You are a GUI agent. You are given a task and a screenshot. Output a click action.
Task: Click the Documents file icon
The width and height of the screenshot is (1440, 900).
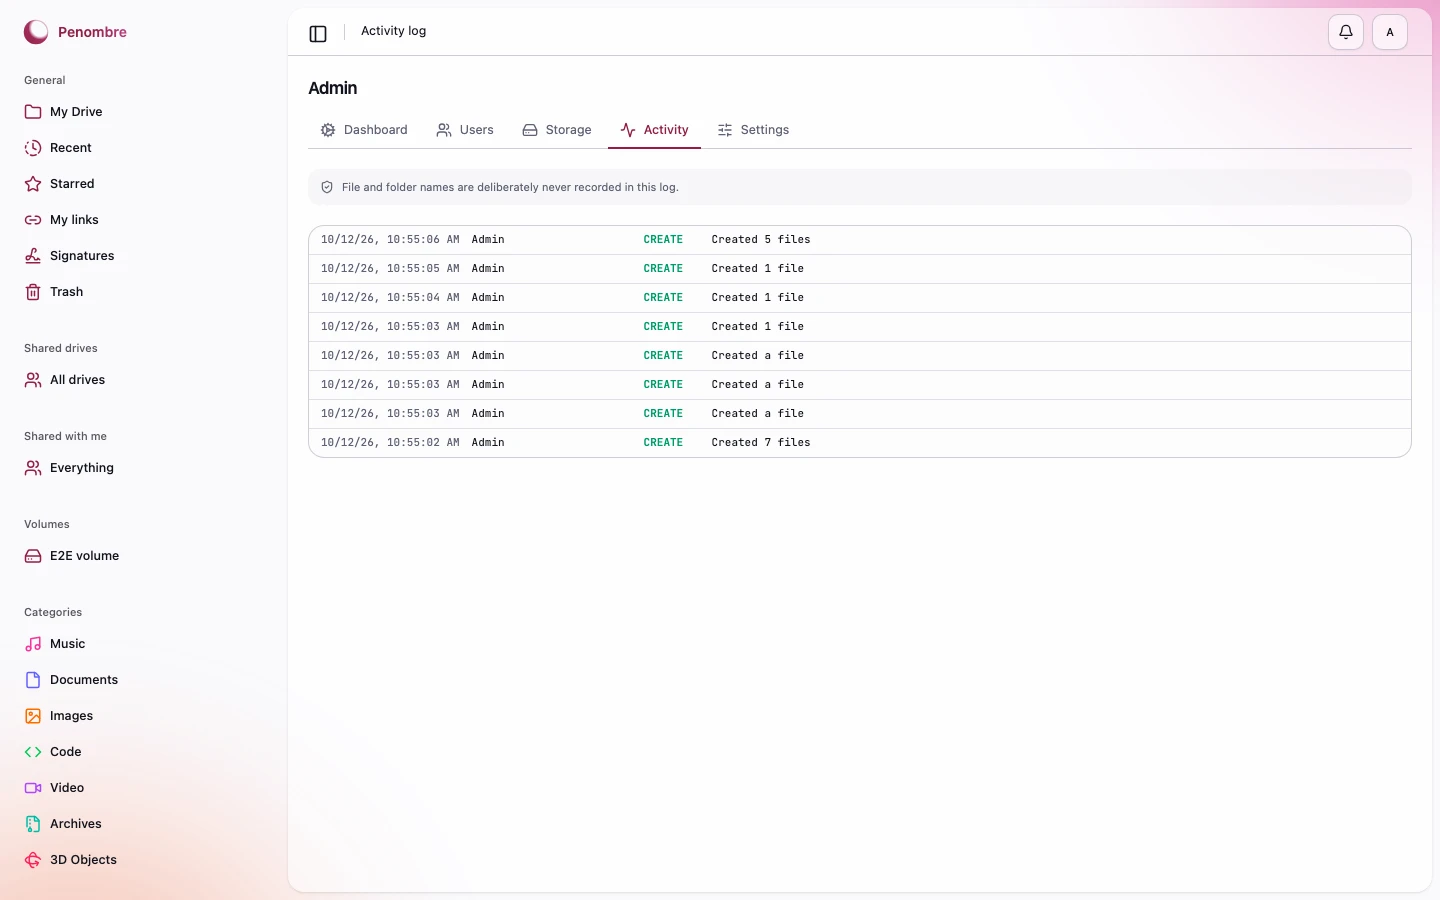(33, 680)
